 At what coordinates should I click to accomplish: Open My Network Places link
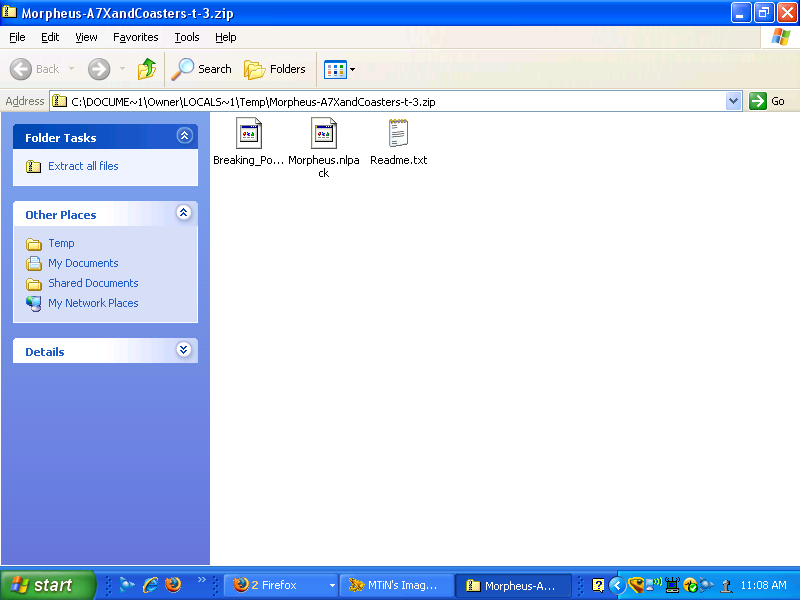pos(93,303)
